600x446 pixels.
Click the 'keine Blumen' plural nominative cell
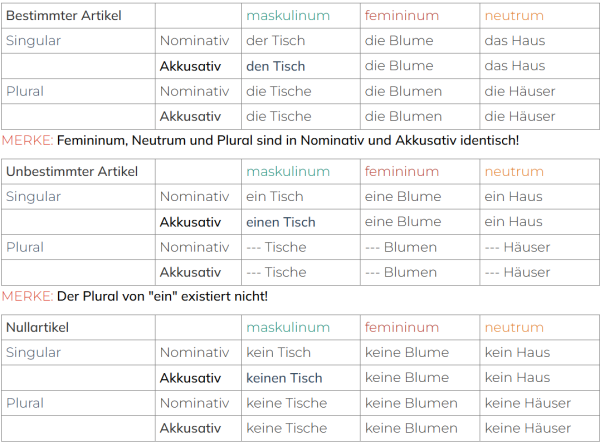click(420, 403)
